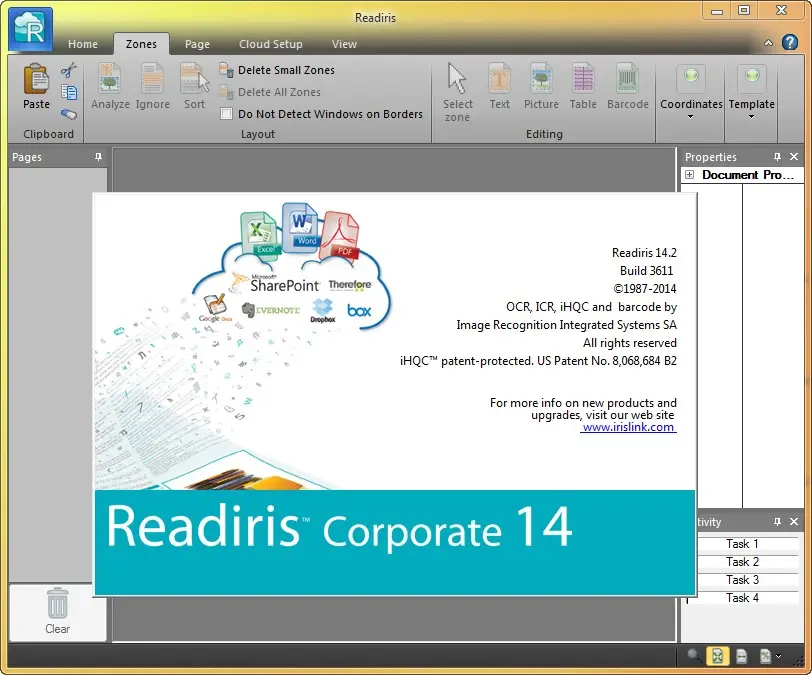Click the Readiris application logo button
This screenshot has height=675, width=812.
click(x=31, y=29)
